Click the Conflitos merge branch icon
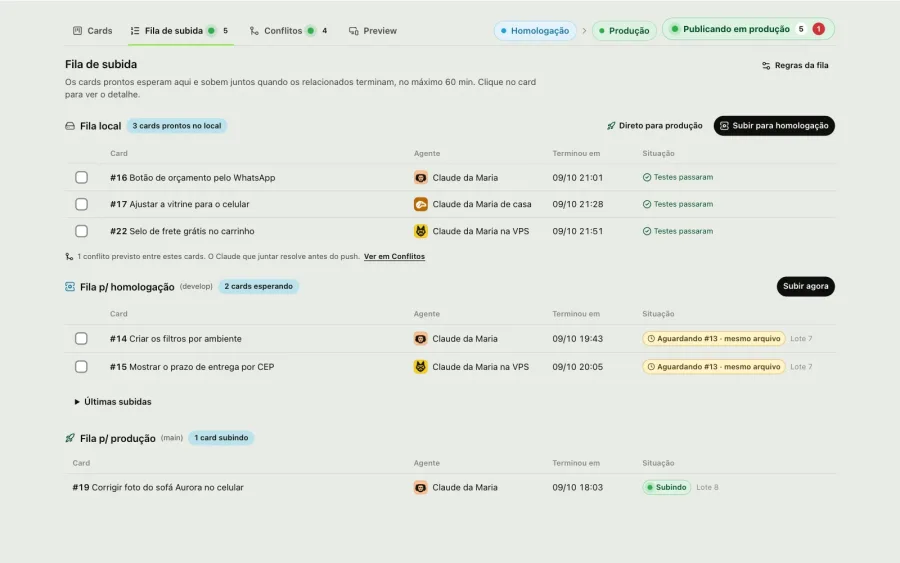The width and height of the screenshot is (900, 563). click(x=254, y=31)
